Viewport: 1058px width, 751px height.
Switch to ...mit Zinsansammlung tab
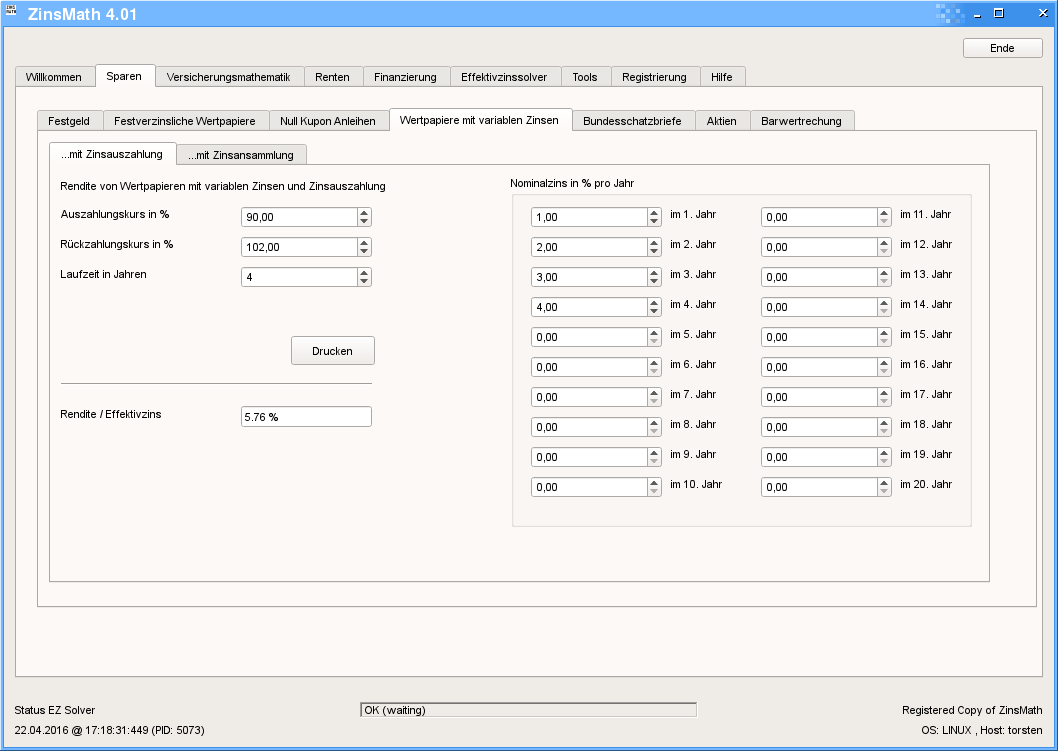241,155
